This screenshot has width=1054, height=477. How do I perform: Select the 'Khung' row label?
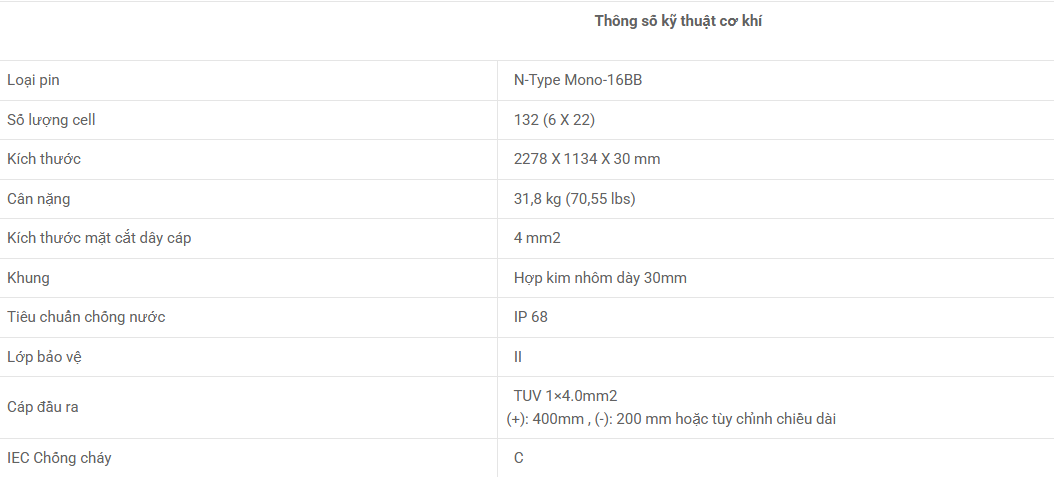click(x=28, y=278)
